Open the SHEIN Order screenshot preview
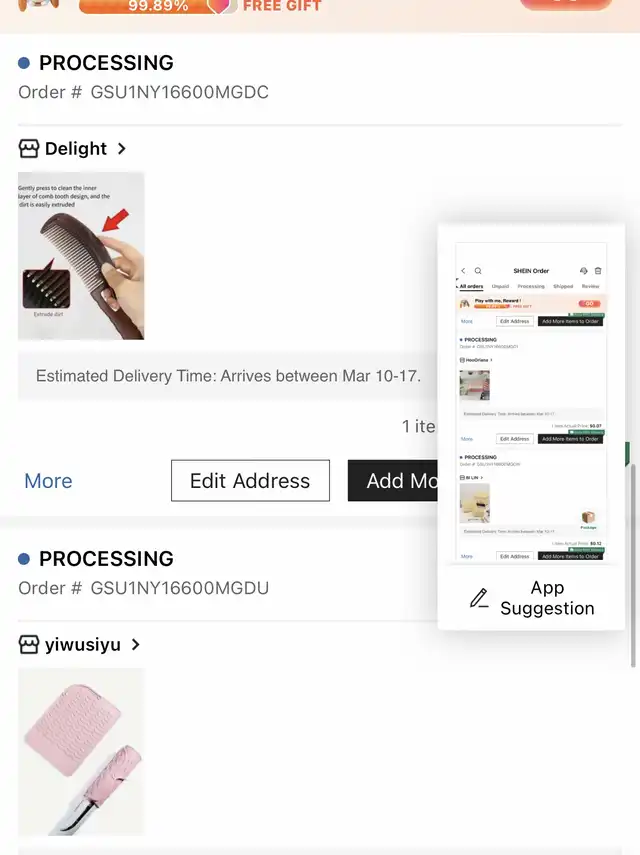 pyautogui.click(x=531, y=401)
